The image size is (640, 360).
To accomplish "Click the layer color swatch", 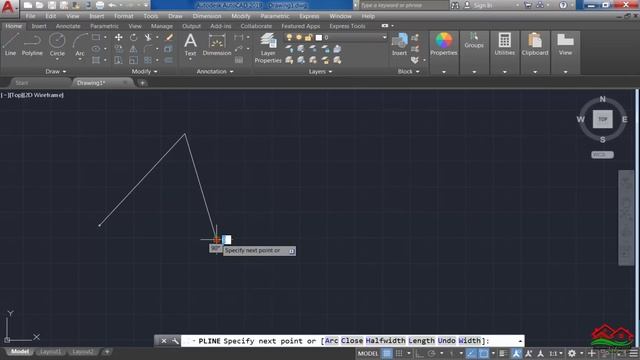I will click(319, 37).
